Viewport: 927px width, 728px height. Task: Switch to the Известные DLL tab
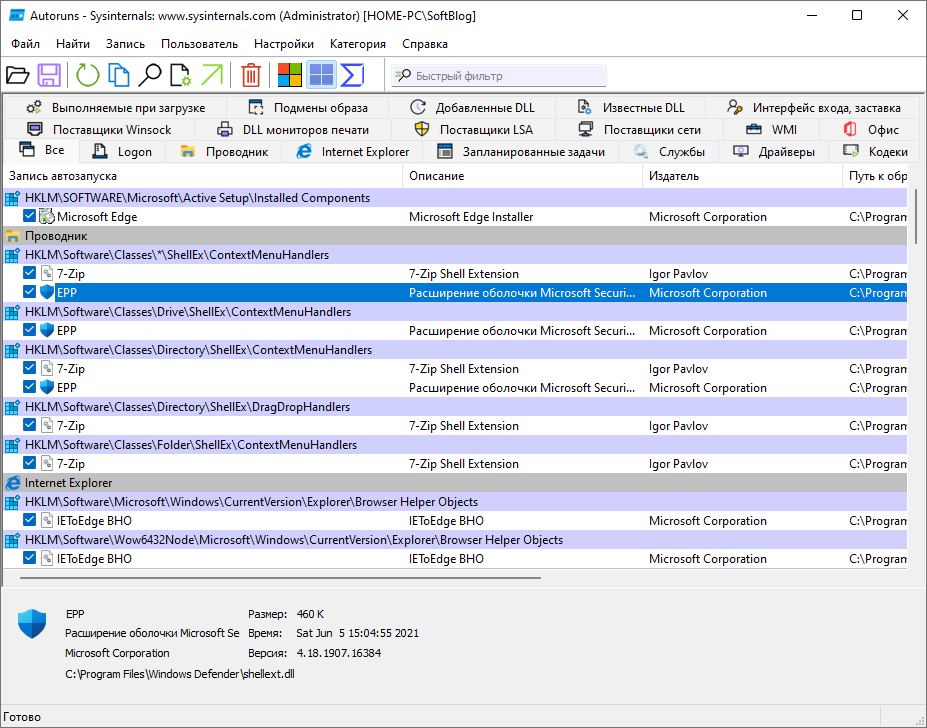(630, 108)
